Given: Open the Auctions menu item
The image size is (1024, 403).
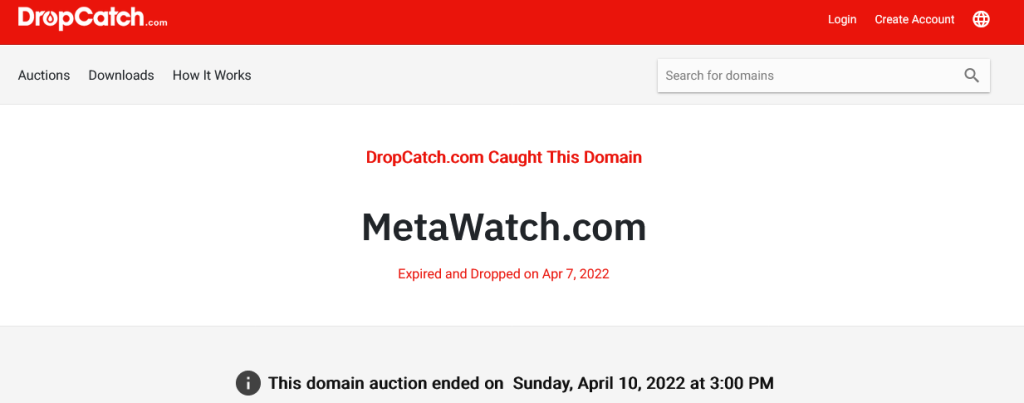Looking at the screenshot, I should coord(44,75).
